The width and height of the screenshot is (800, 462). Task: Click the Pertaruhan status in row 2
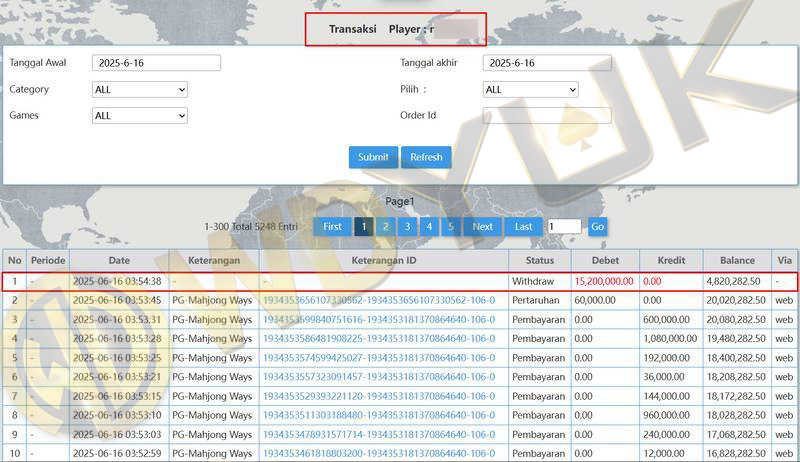pyautogui.click(x=536, y=300)
